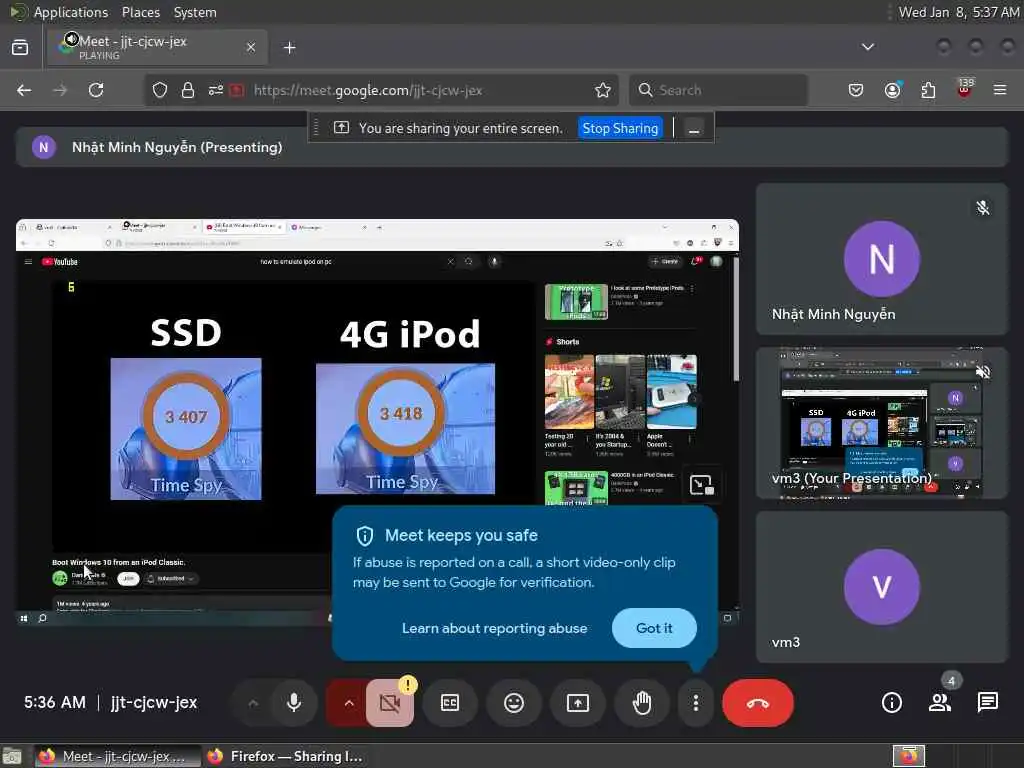Click the clock showing Wed Jan 8

coord(959,12)
